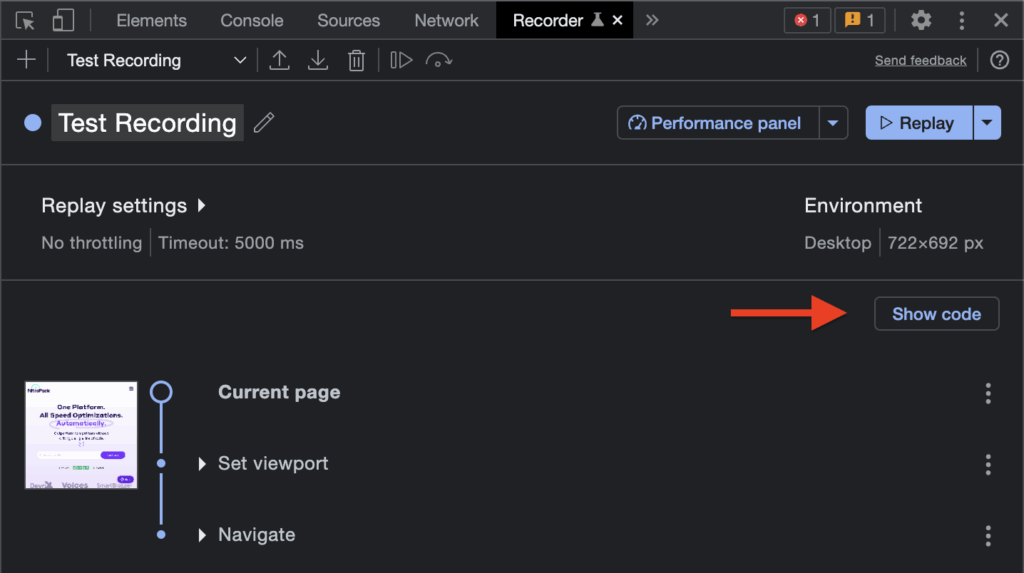Click the Current page timeline circle
This screenshot has width=1024, height=573.
(161, 392)
